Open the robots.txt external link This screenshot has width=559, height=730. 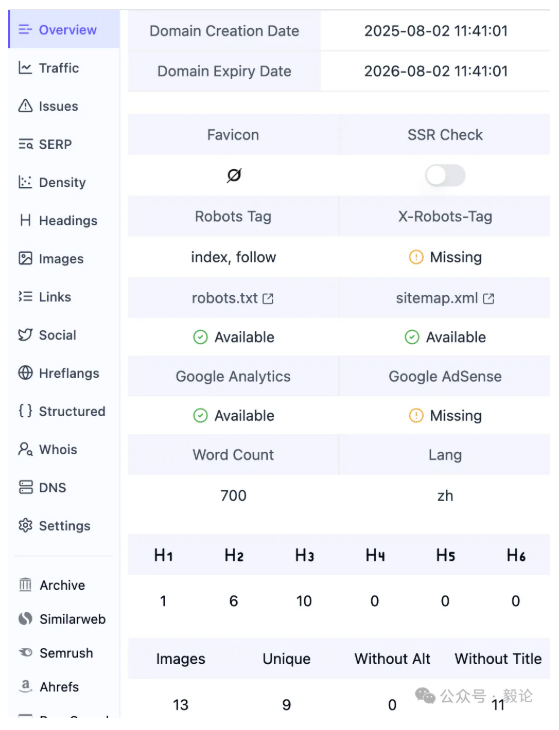233,298
